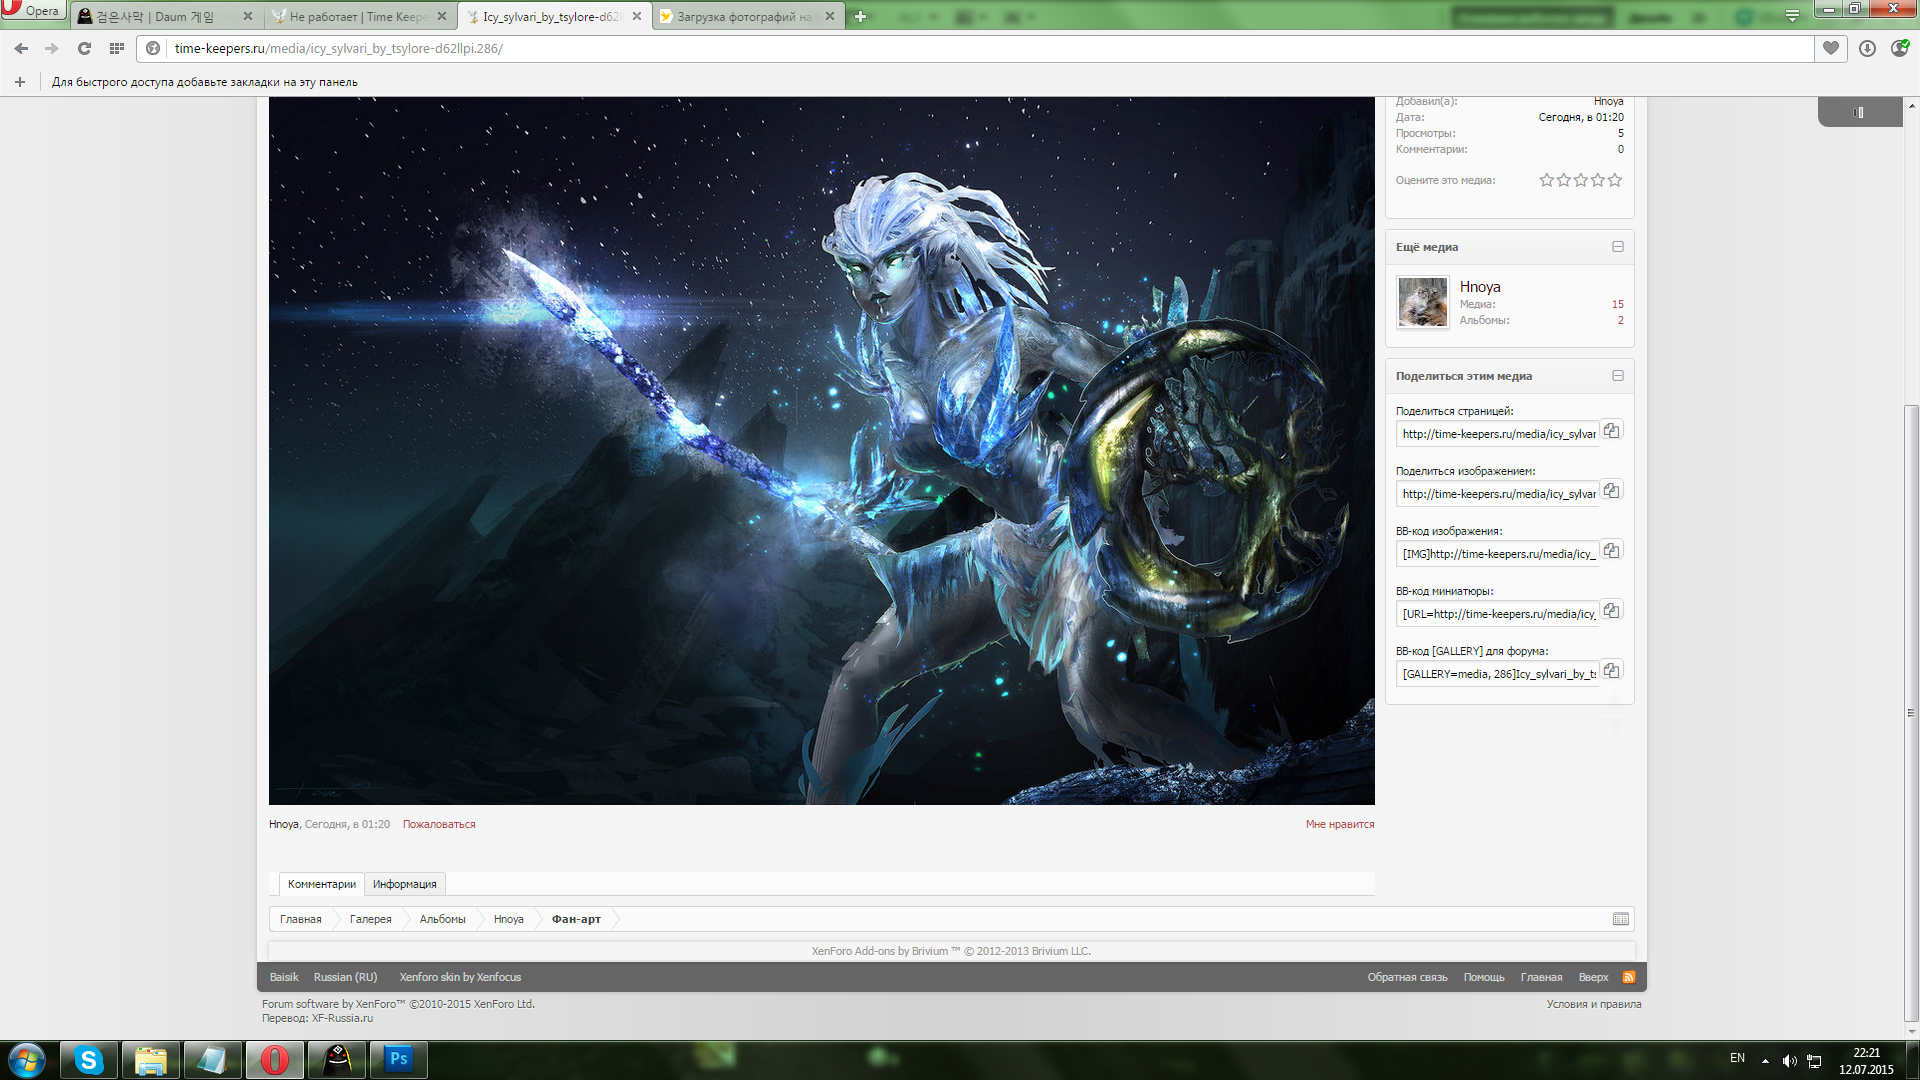Click 'Обратная связь' in footer
The height and width of the screenshot is (1080, 1920).
tap(1407, 977)
